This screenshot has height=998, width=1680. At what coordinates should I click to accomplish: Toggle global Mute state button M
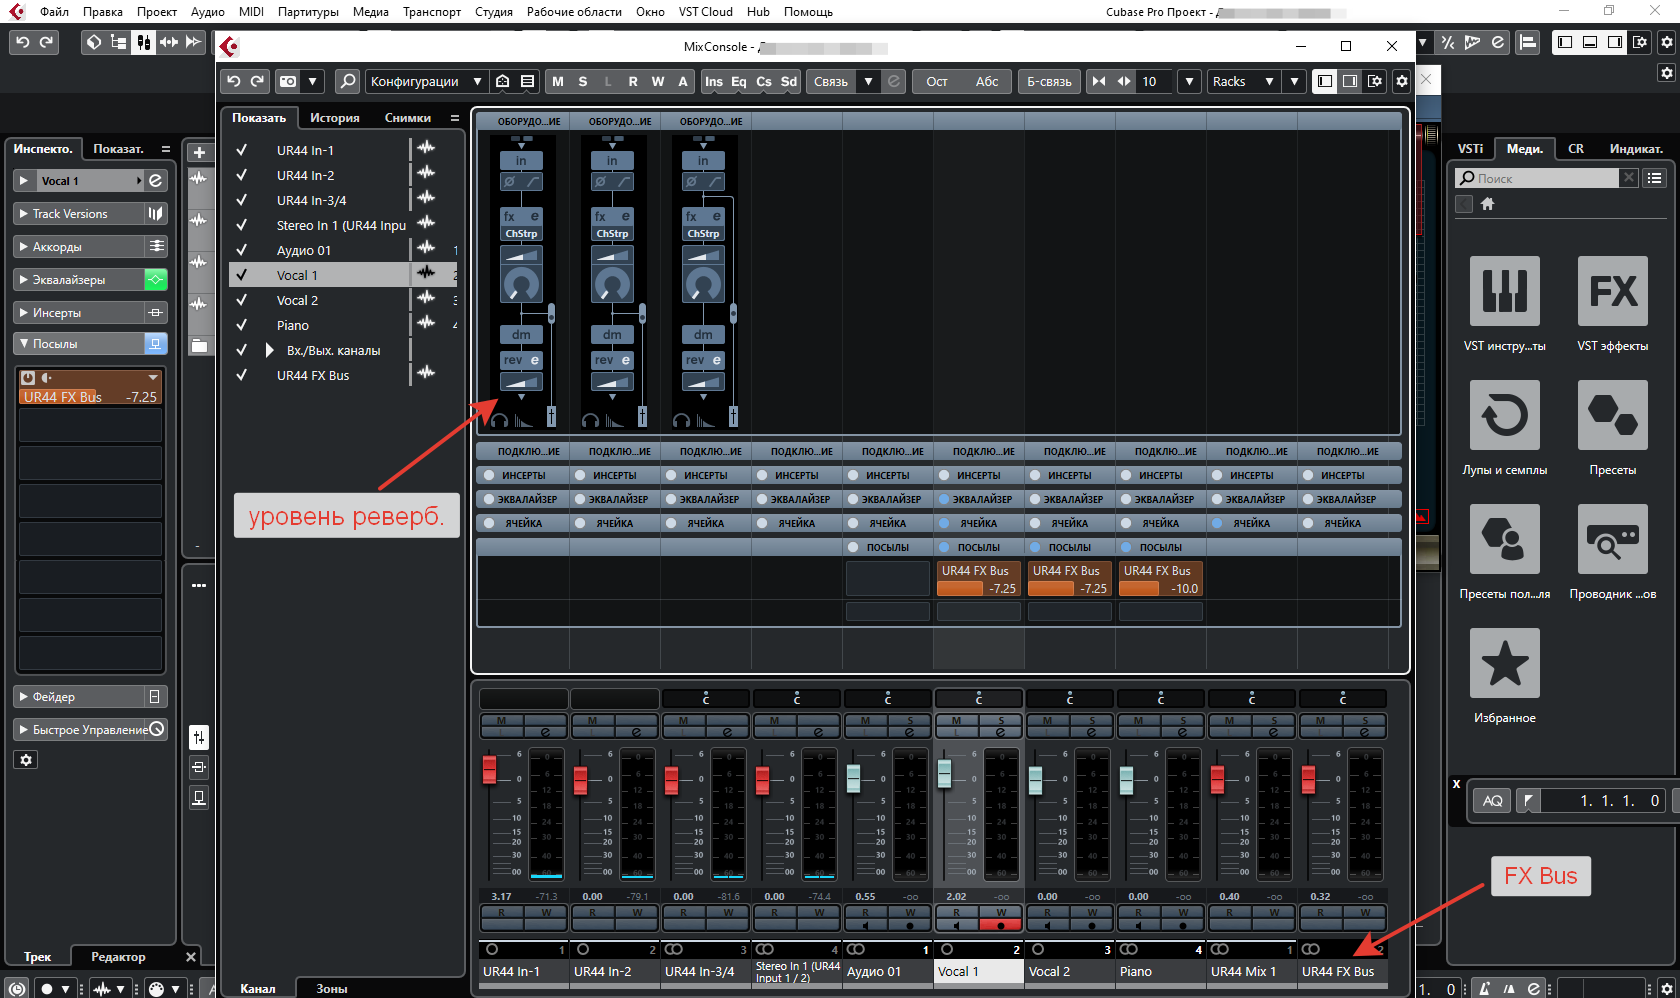558,81
